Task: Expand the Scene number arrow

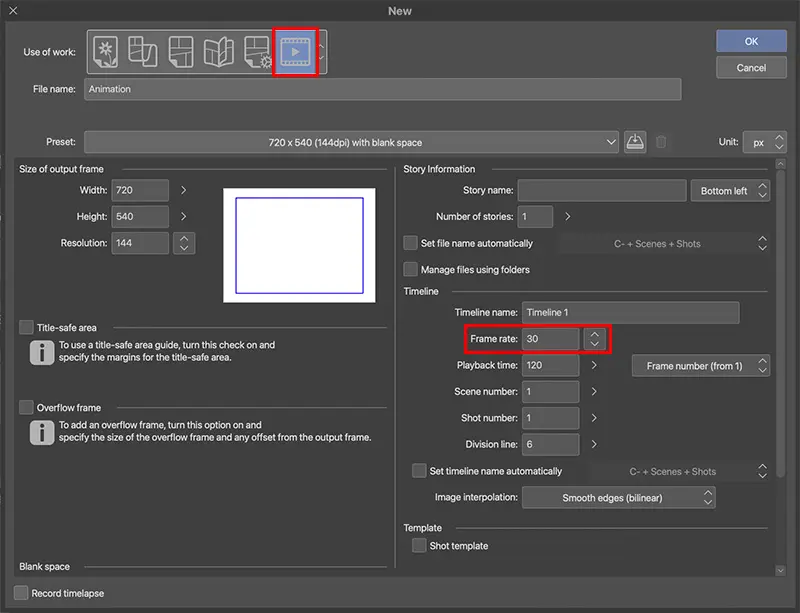Action: [x=594, y=391]
